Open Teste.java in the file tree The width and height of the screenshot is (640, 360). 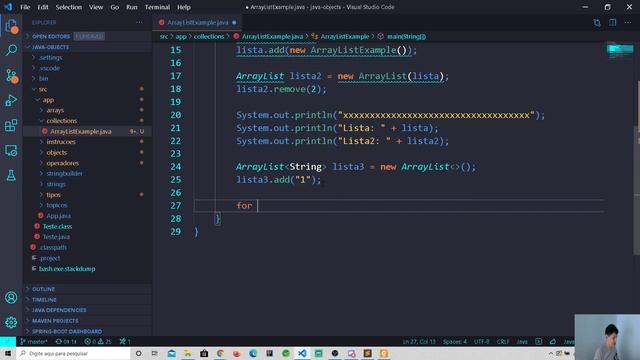click(88, 237)
